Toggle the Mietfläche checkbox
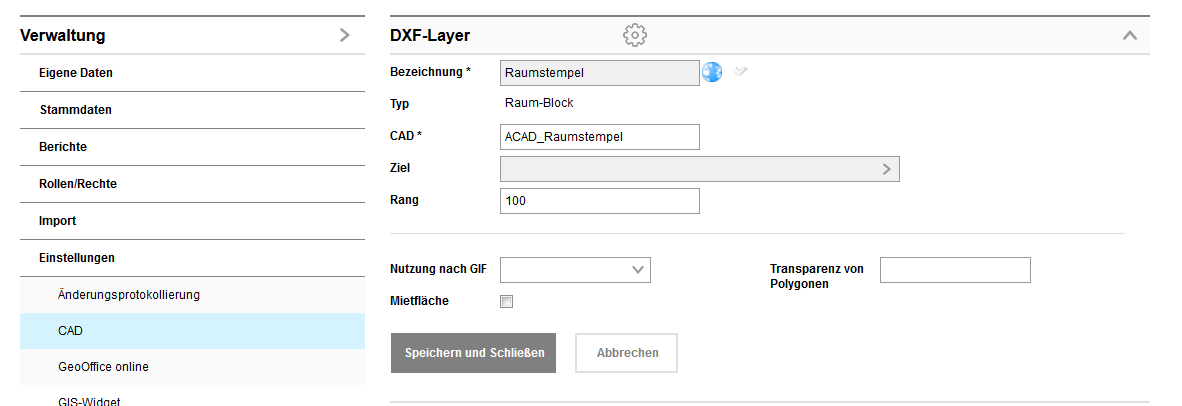Screen dimensions: 1182x406 507,301
